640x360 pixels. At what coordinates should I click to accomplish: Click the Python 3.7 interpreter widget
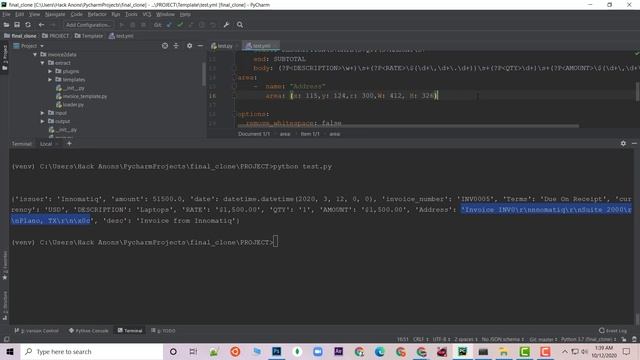(x=588, y=340)
